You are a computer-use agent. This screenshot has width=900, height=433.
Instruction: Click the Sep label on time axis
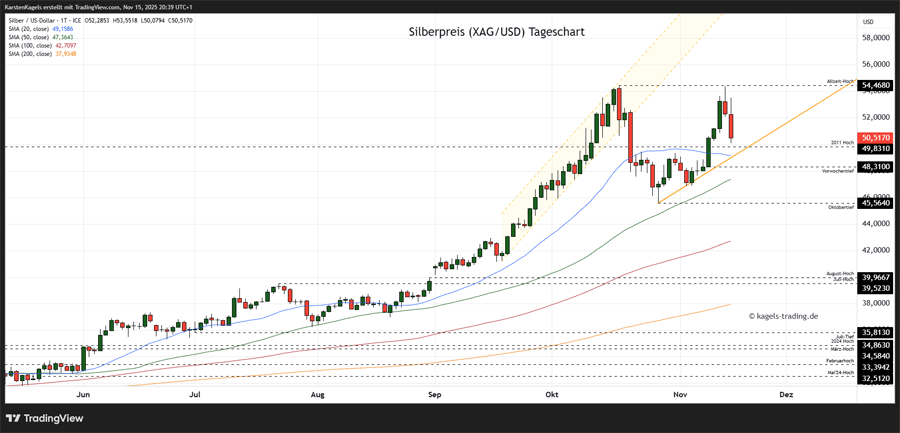434,395
